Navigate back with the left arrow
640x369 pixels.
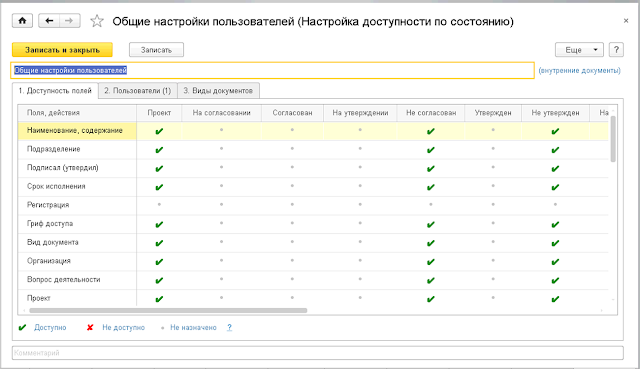(x=49, y=20)
